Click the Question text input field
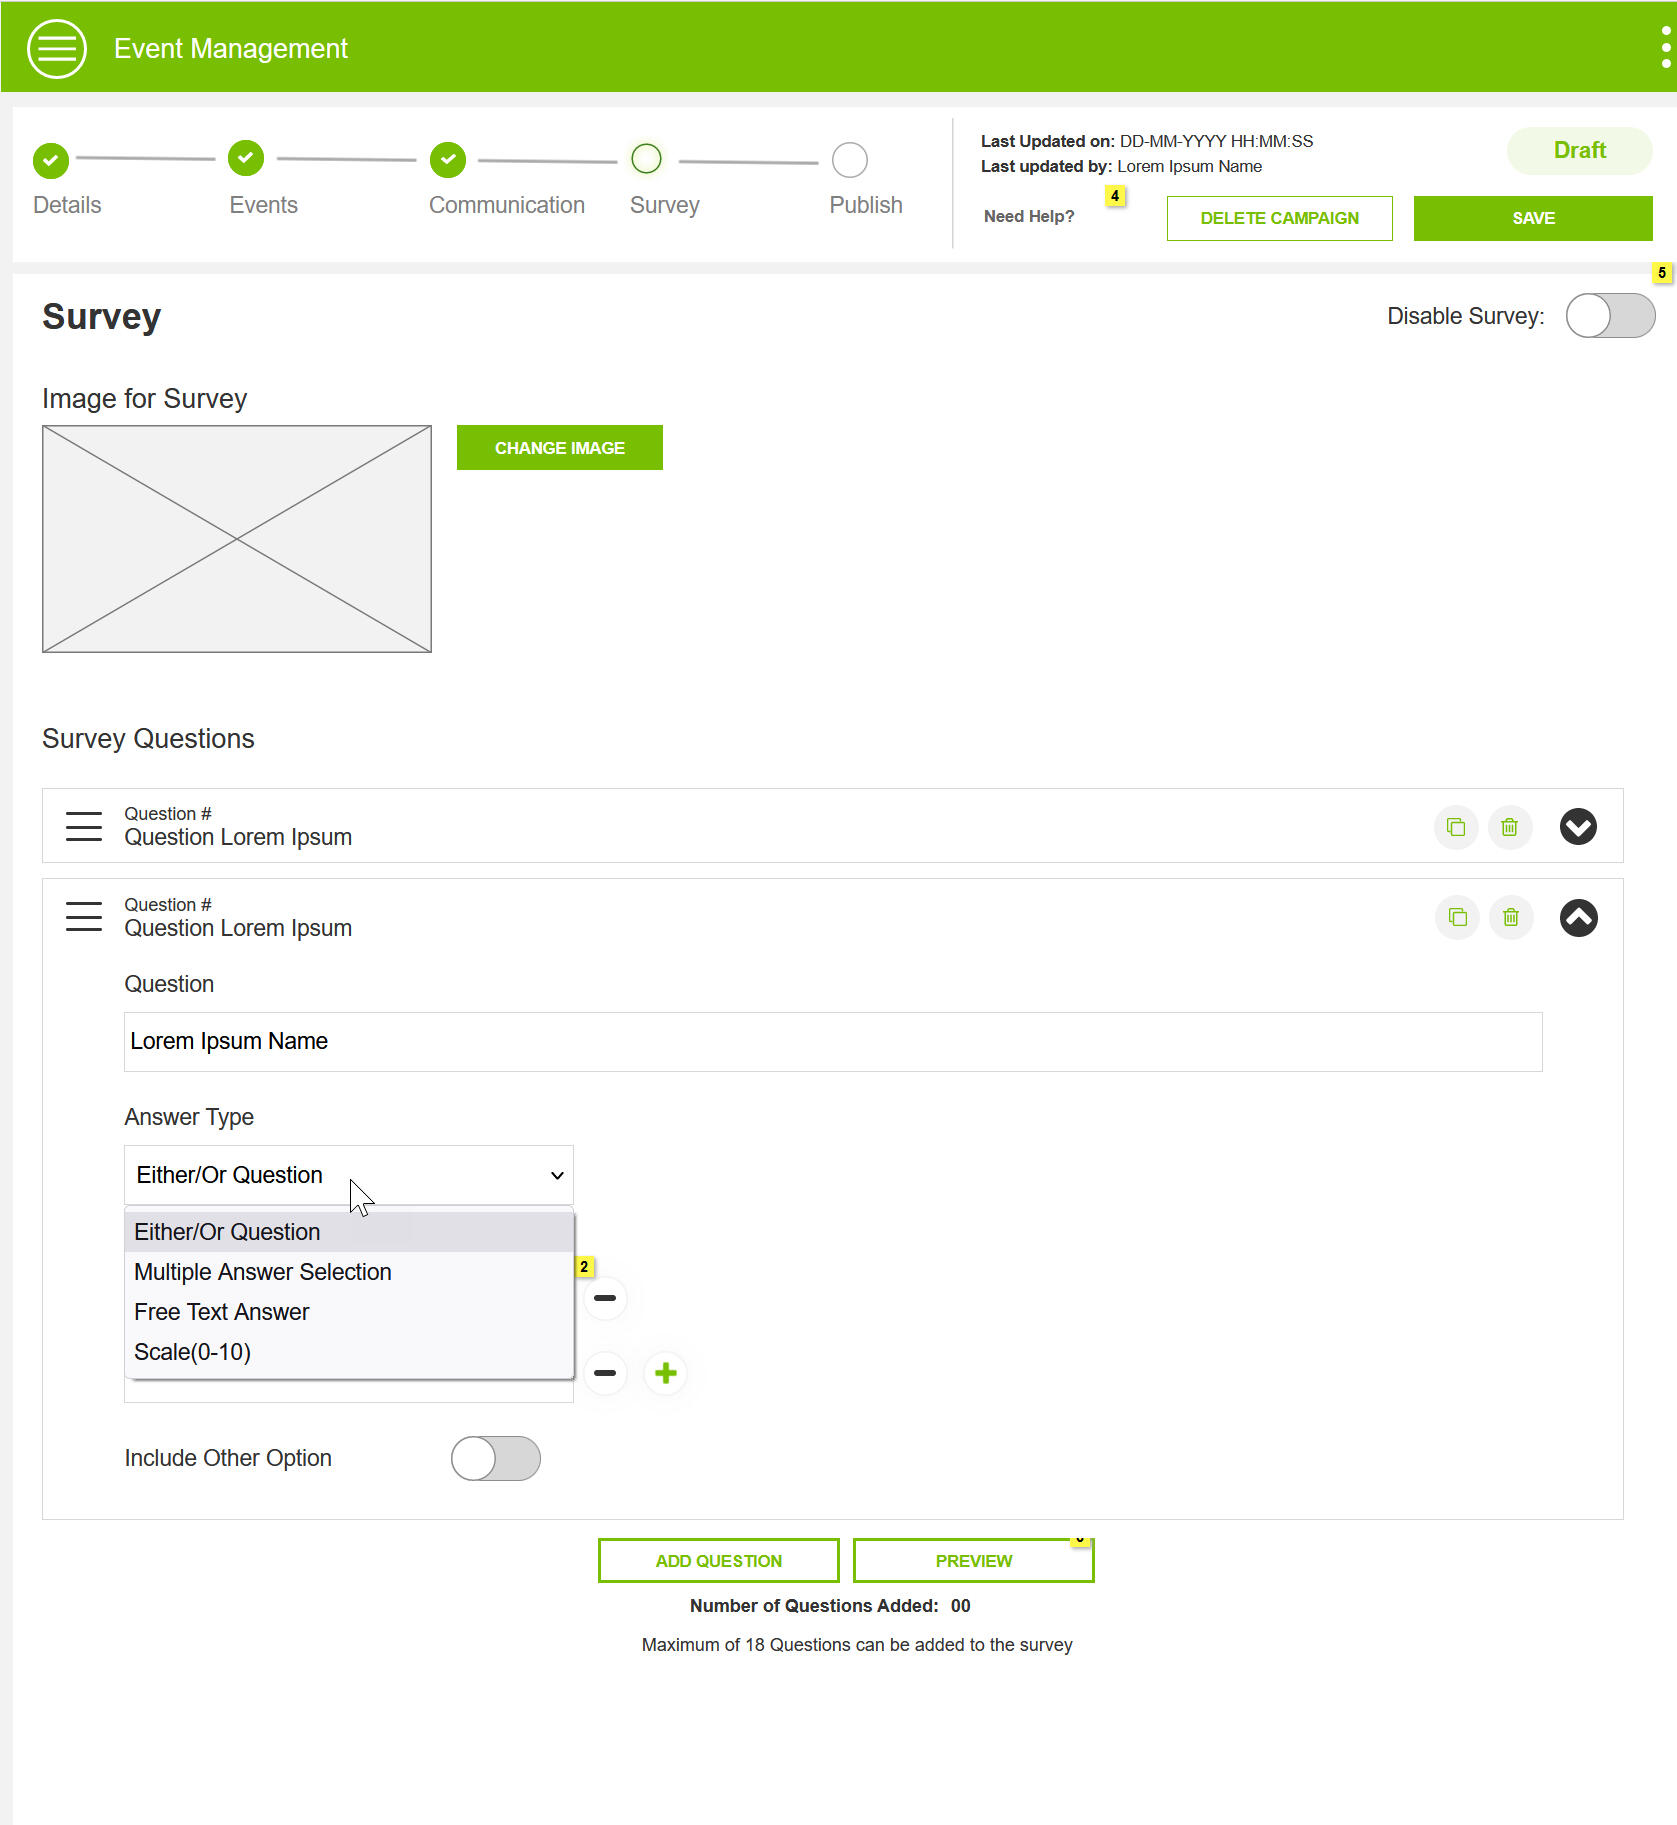Viewport: 1677px width, 1825px height. [832, 1042]
